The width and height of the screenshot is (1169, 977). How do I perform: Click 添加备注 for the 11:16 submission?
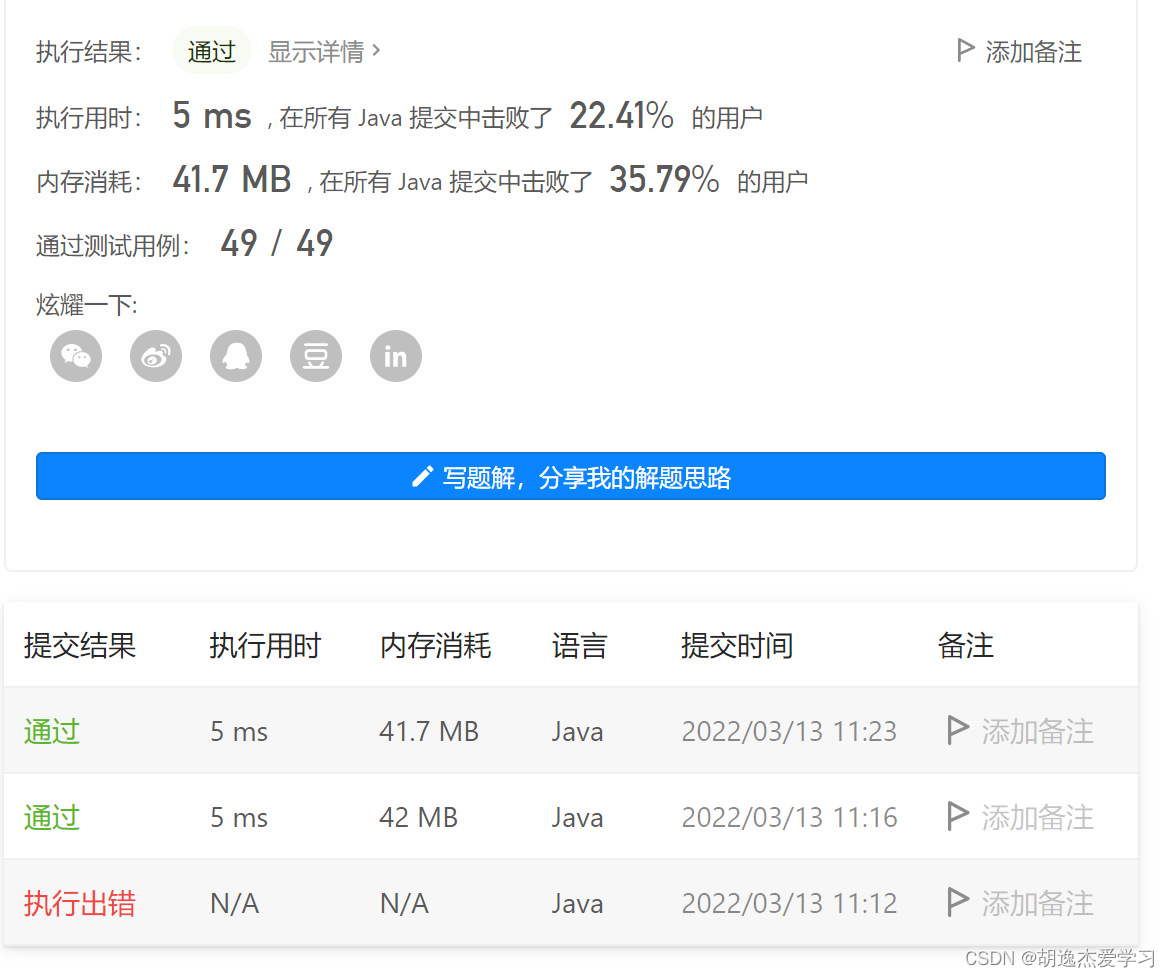[1036, 817]
